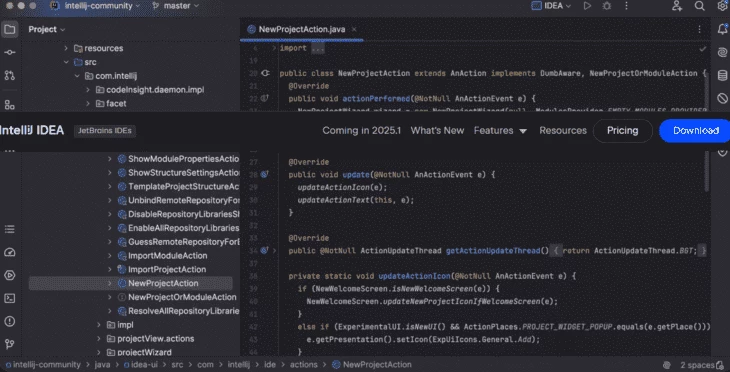Open the Profiler gauge icon in left sidebar
The width and height of the screenshot is (730, 372).
[x=10, y=252]
